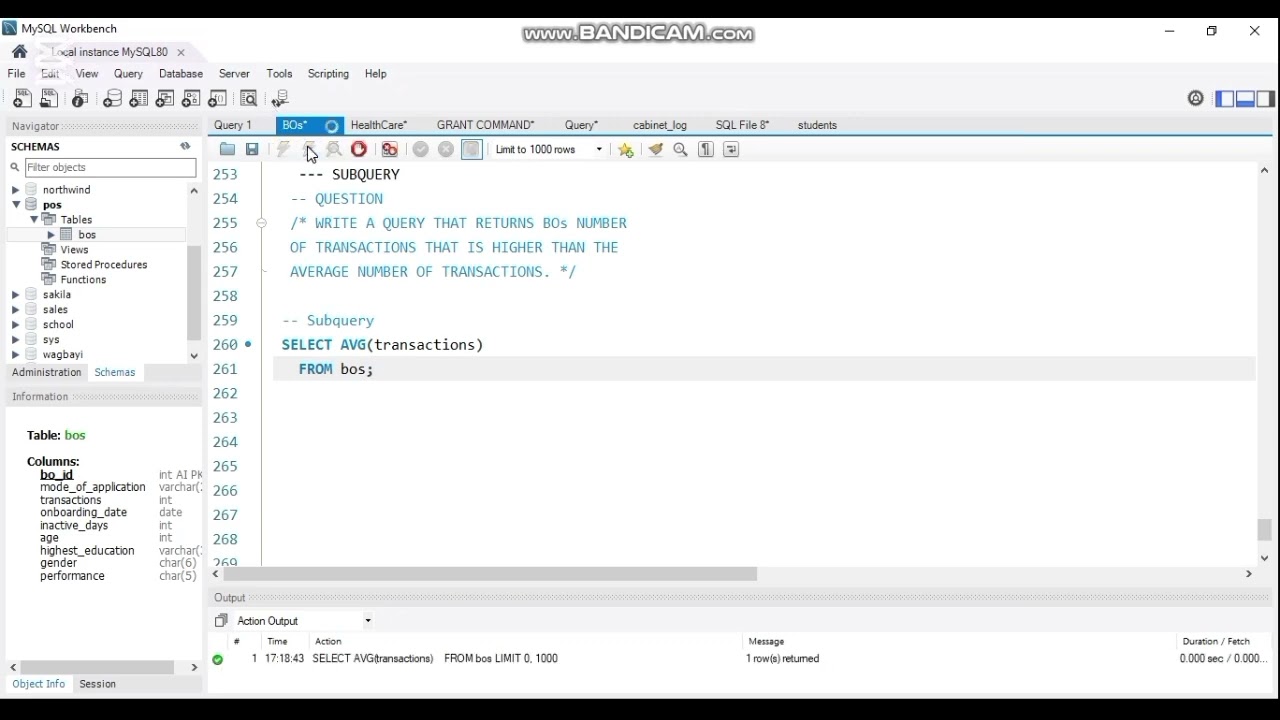This screenshot has width=1280, height=720.
Task: Create a new view icon
Action: tap(165, 98)
